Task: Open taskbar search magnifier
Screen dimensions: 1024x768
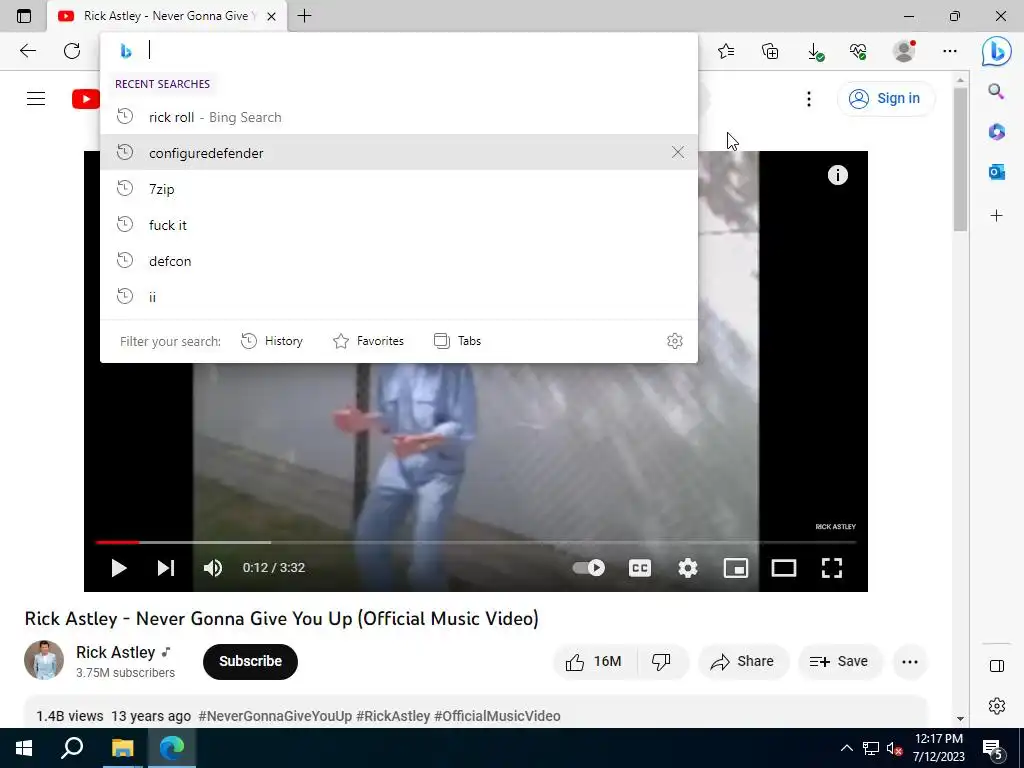Action: [x=72, y=748]
